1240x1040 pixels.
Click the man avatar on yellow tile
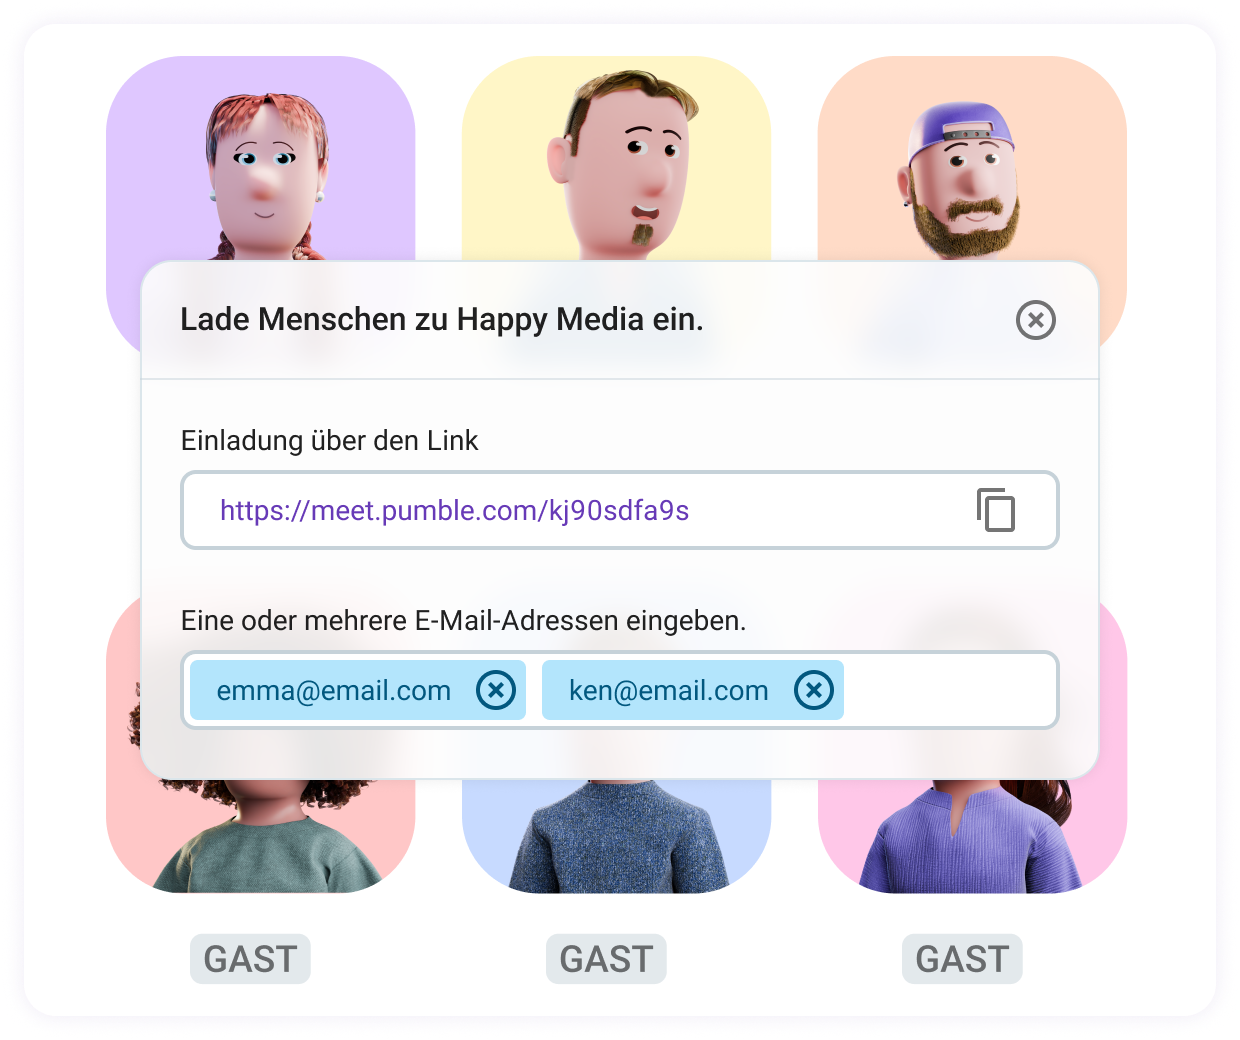616,160
